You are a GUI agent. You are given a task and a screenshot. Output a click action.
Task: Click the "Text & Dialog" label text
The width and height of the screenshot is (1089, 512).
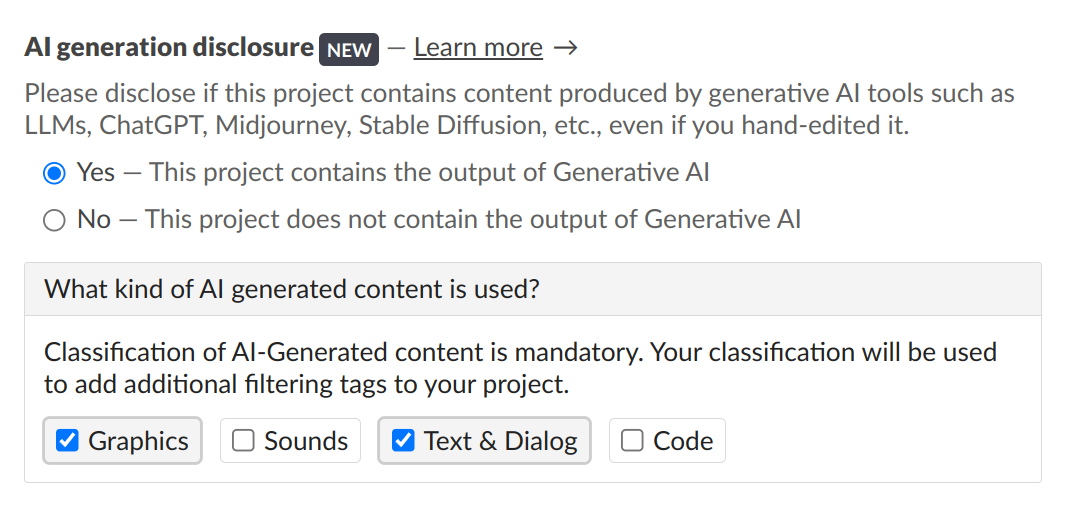coord(500,441)
